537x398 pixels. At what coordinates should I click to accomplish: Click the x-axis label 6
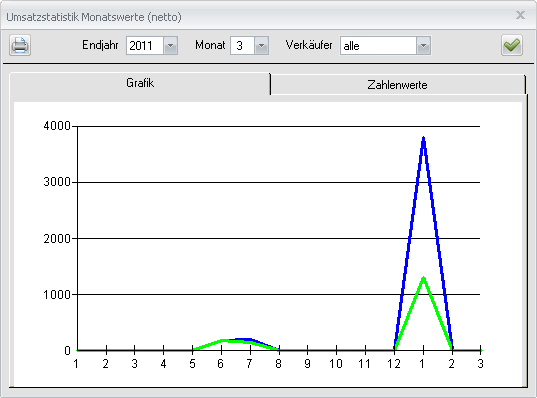(221, 363)
